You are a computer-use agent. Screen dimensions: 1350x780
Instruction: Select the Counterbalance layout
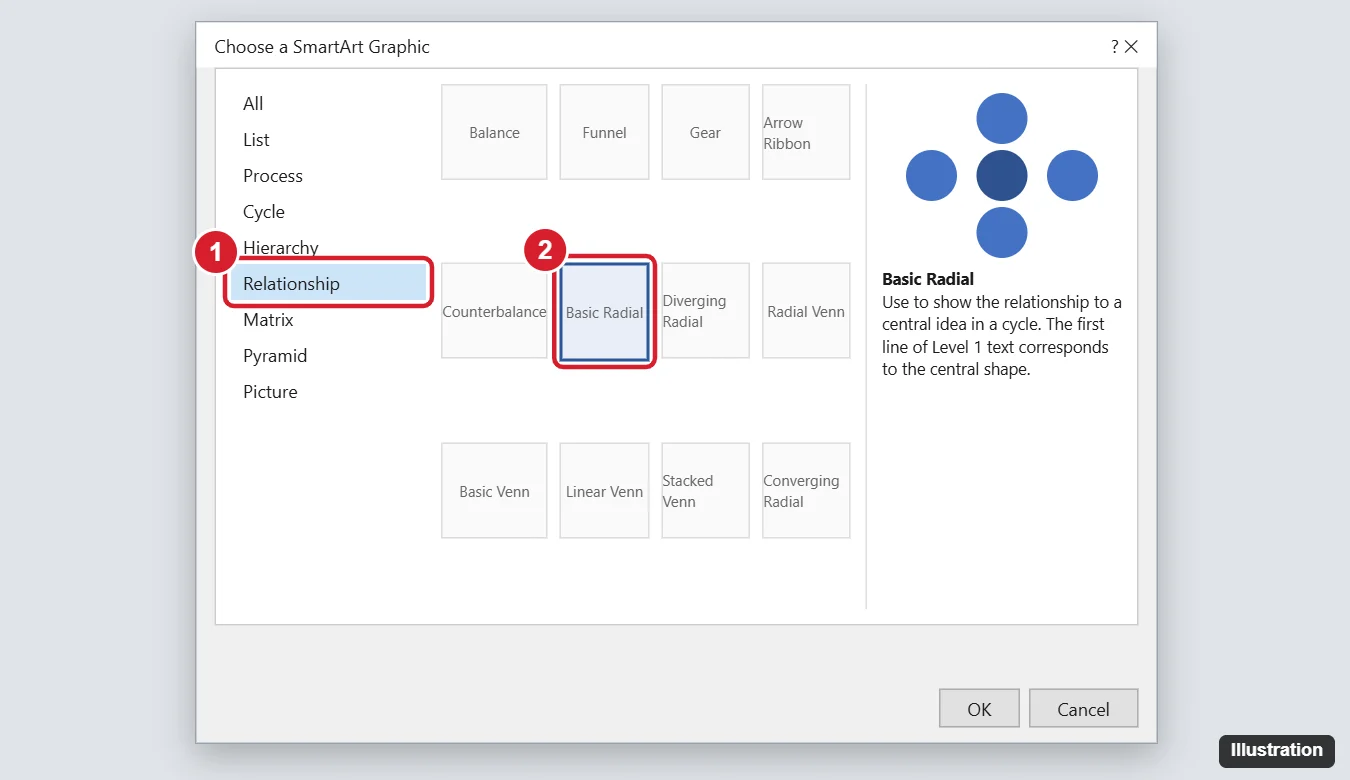coord(494,311)
